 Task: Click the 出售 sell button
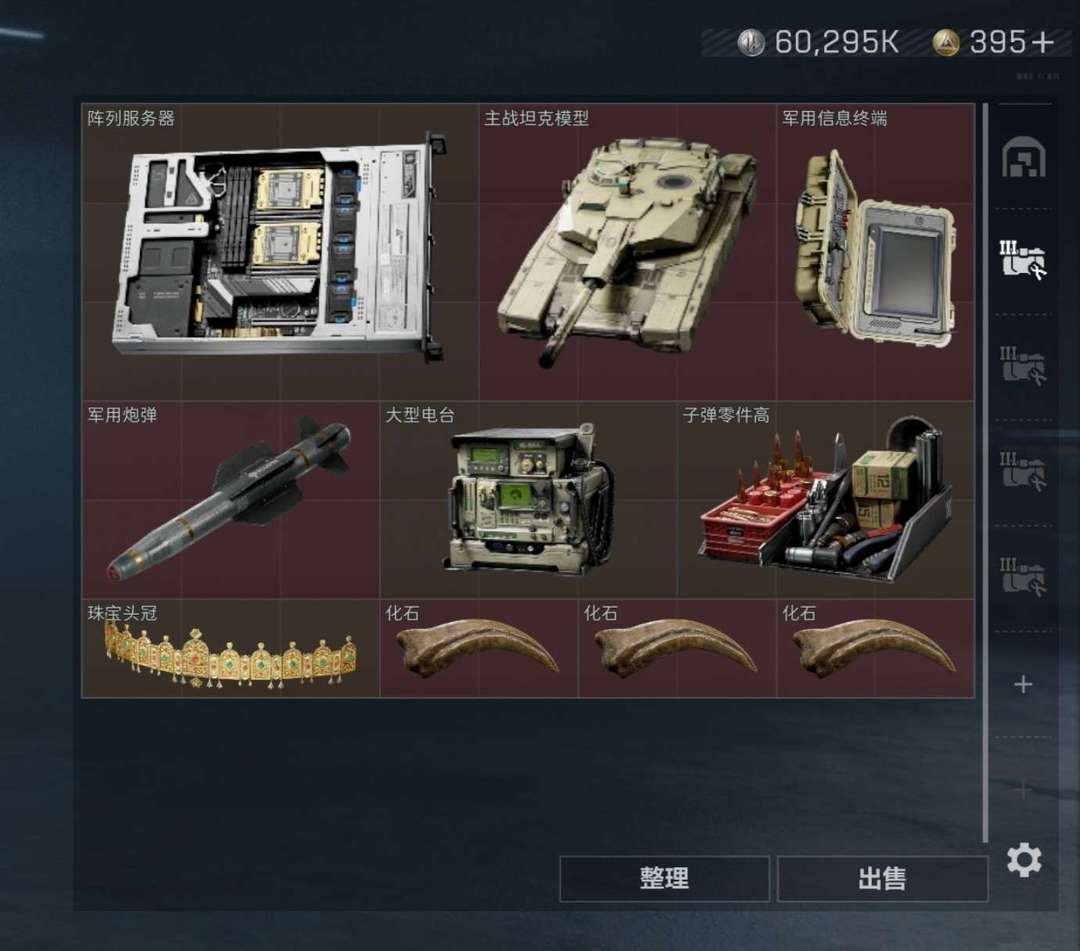882,879
